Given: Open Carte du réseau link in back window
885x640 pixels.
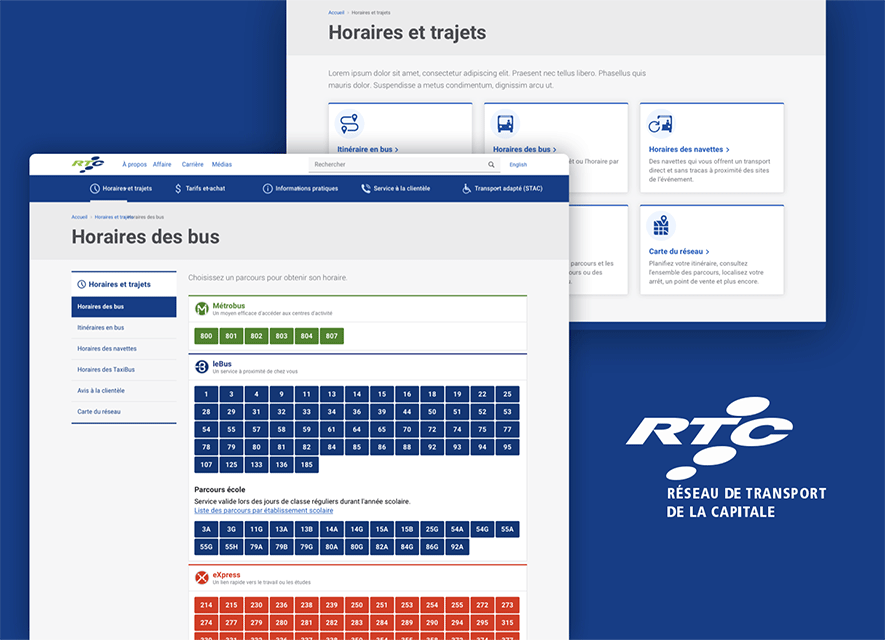Looking at the screenshot, I should point(679,252).
